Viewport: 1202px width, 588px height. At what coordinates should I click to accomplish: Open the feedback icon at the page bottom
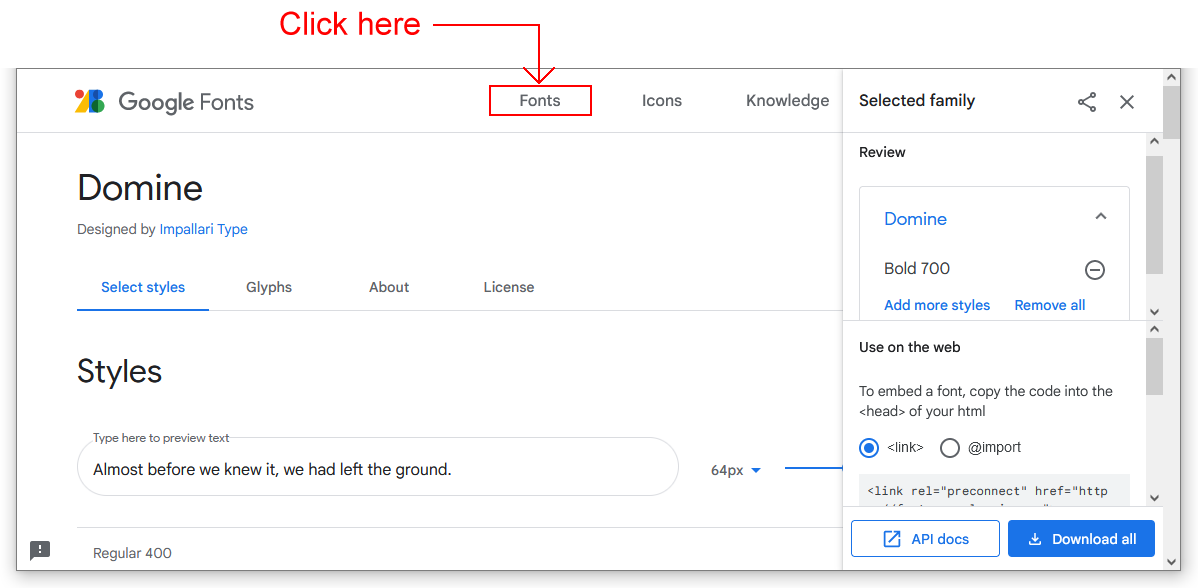pyautogui.click(x=40, y=550)
